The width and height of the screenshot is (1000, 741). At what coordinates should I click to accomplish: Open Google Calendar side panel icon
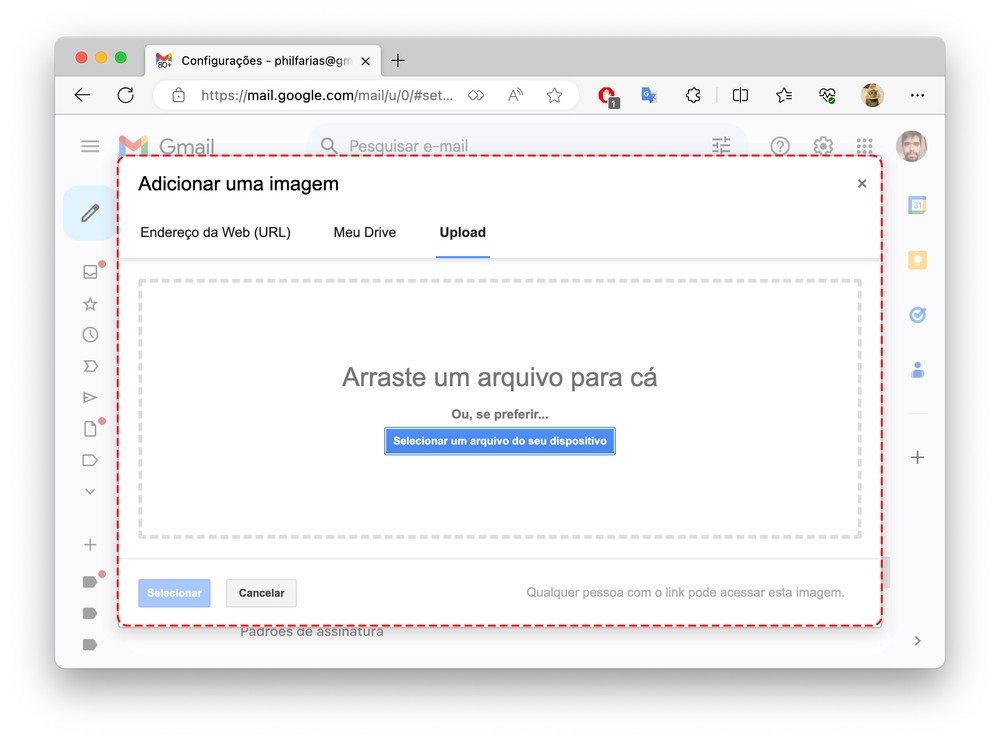pos(917,205)
